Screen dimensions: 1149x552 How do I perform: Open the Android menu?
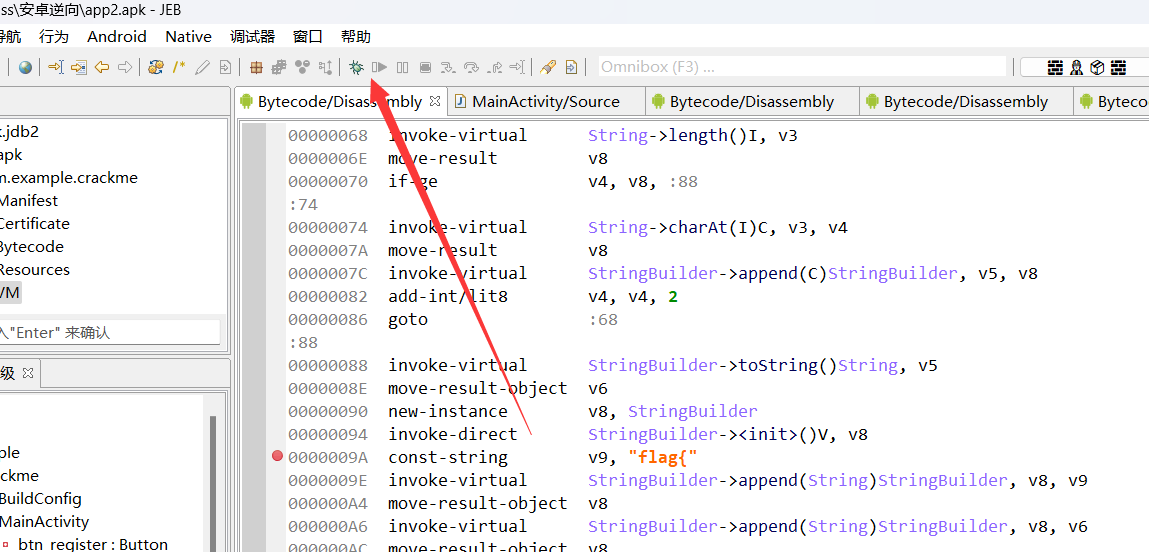point(116,36)
